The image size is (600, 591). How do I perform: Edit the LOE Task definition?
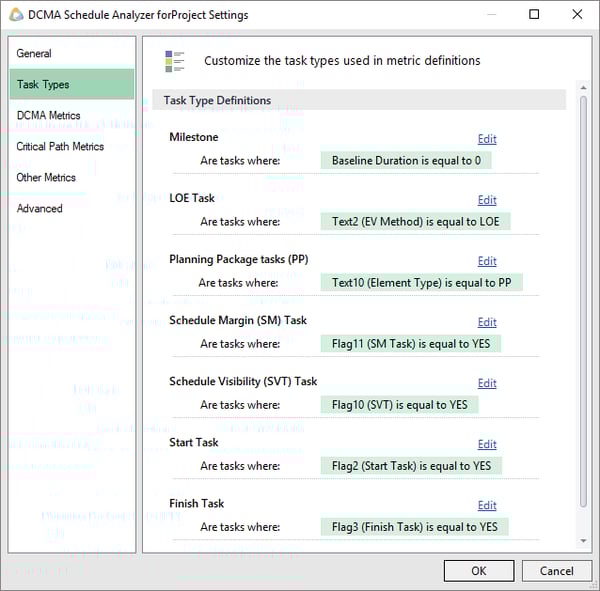point(487,200)
